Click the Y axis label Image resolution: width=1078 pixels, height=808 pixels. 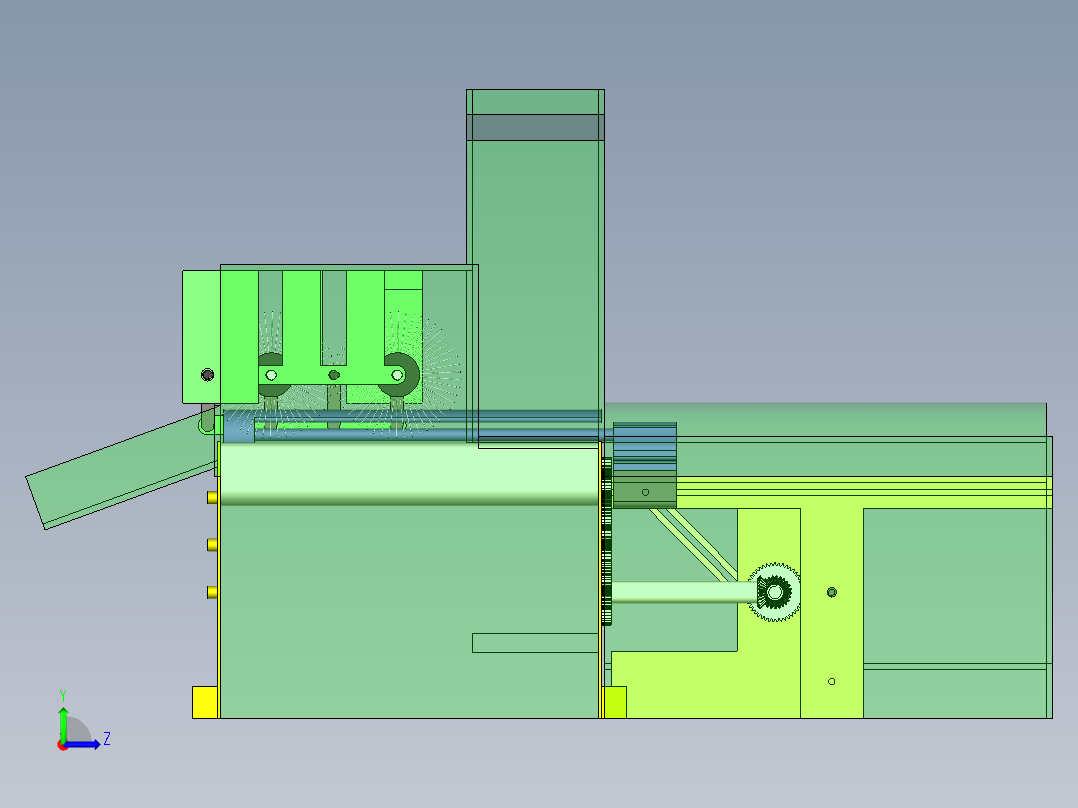63,695
